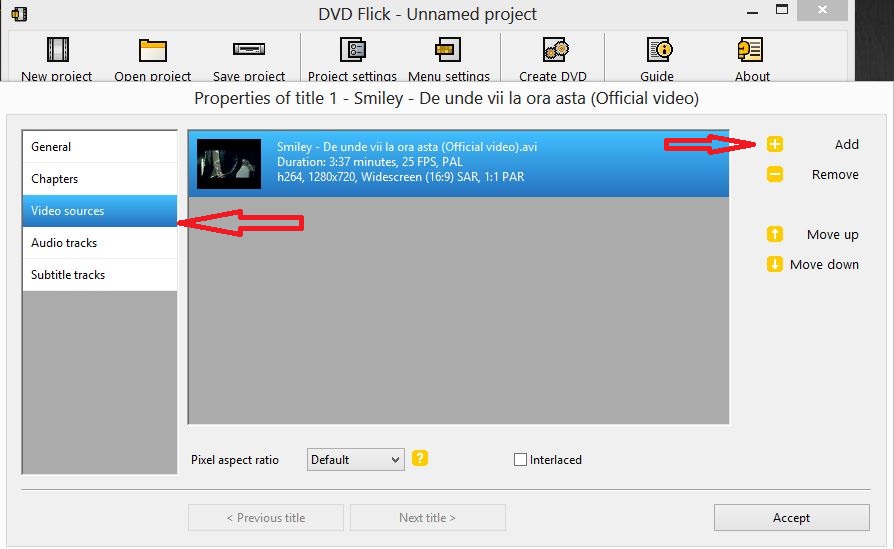Open Menu settings from toolbar

tap(448, 50)
